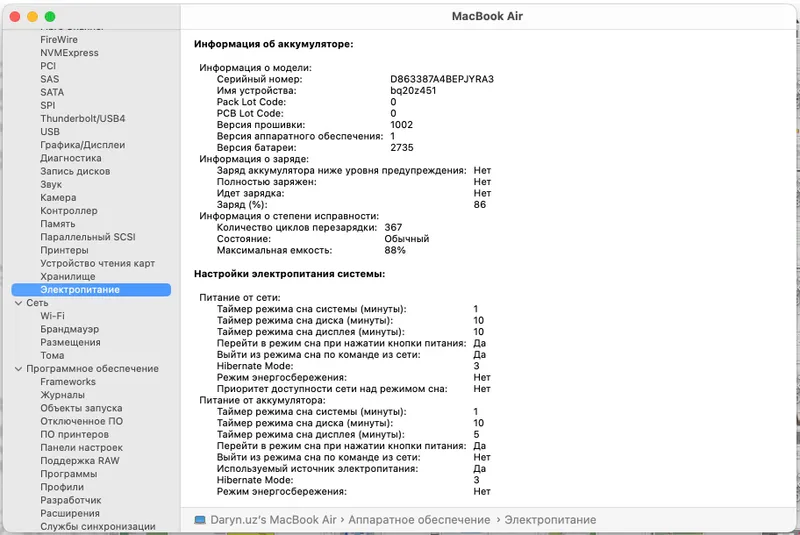Open Устройство чтения карт entry
The width and height of the screenshot is (800, 535).
pos(97,264)
